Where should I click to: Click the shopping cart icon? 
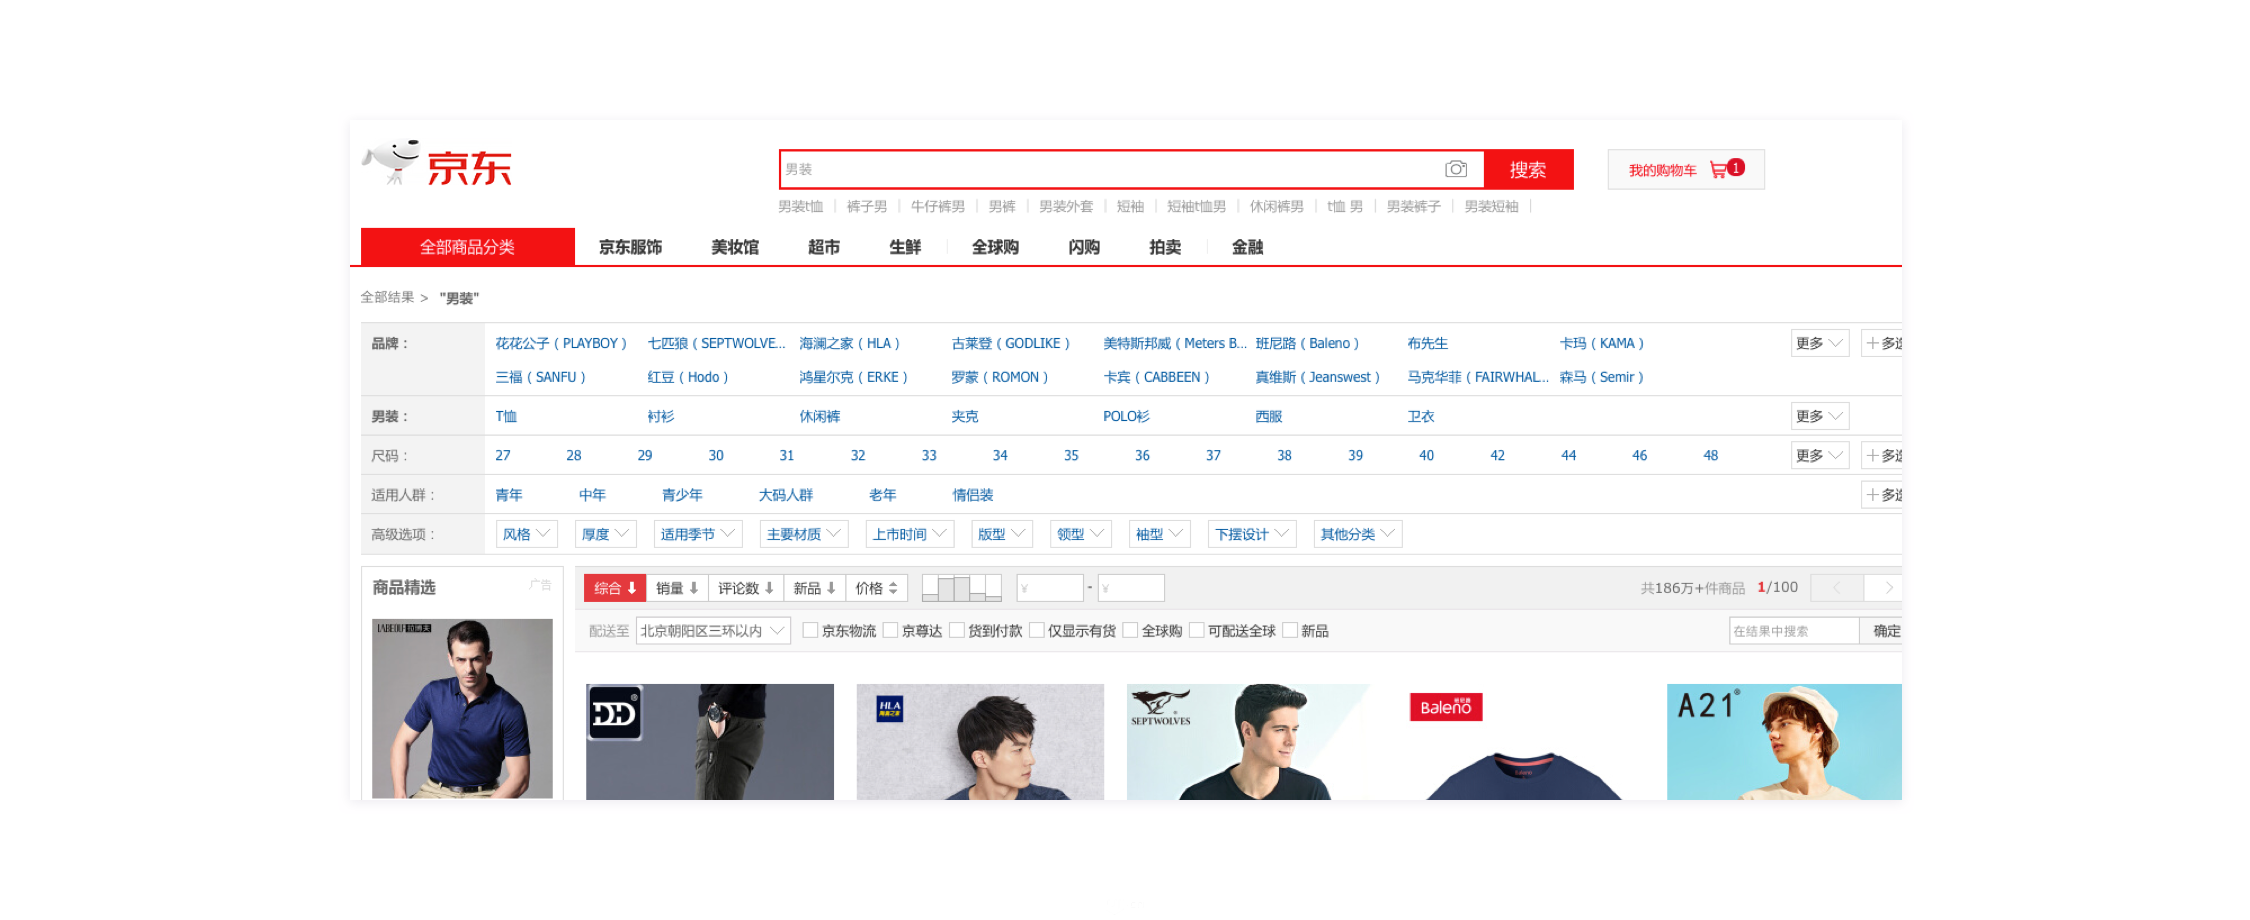pyautogui.click(x=1719, y=170)
